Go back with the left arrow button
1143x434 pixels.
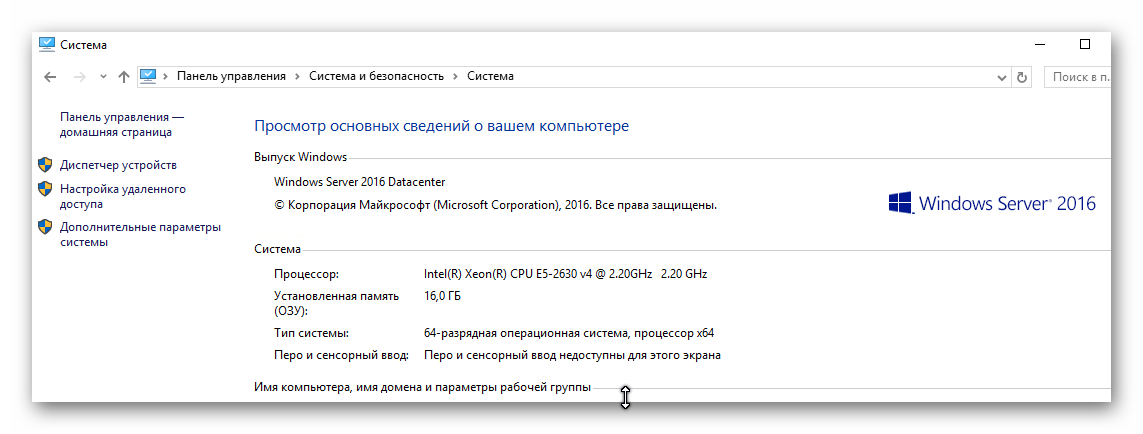point(50,77)
